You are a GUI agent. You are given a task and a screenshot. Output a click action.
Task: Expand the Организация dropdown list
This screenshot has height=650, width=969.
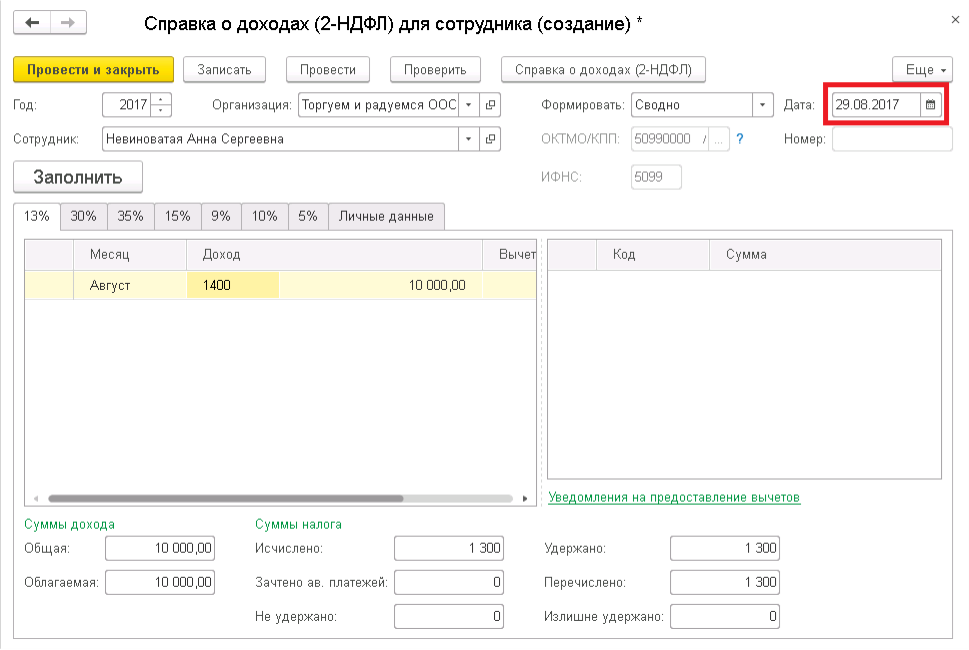pyautogui.click(x=468, y=104)
